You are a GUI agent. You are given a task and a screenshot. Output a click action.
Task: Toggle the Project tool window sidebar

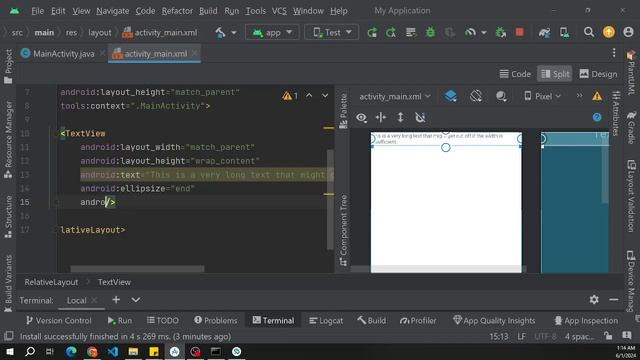pyautogui.click(x=8, y=66)
